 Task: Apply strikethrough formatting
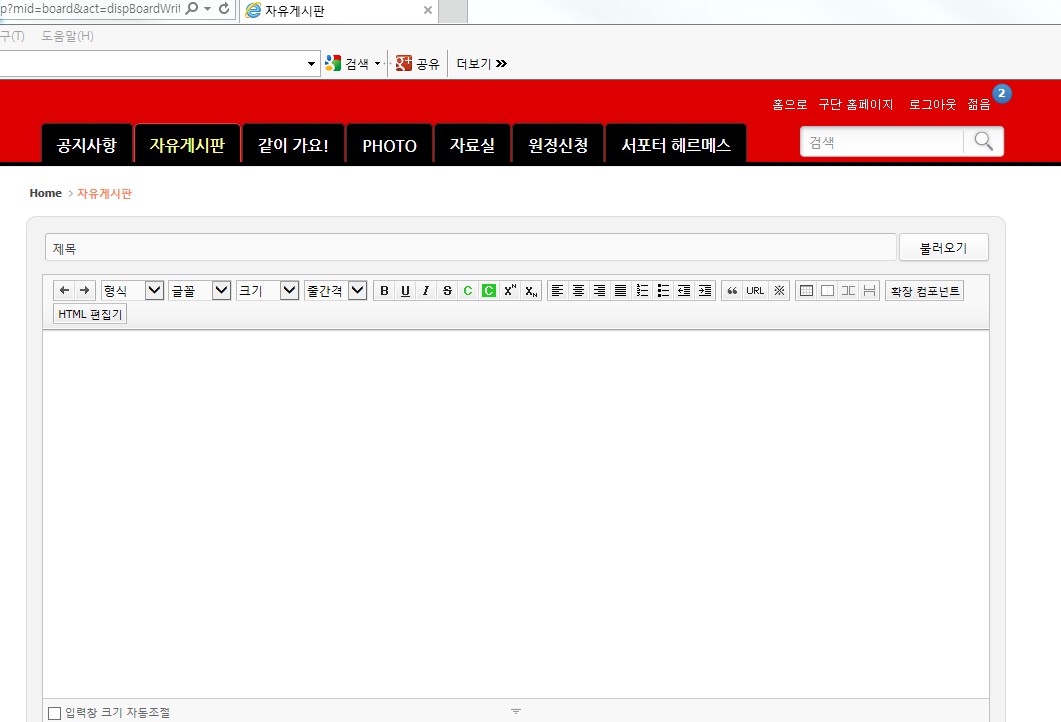447,290
